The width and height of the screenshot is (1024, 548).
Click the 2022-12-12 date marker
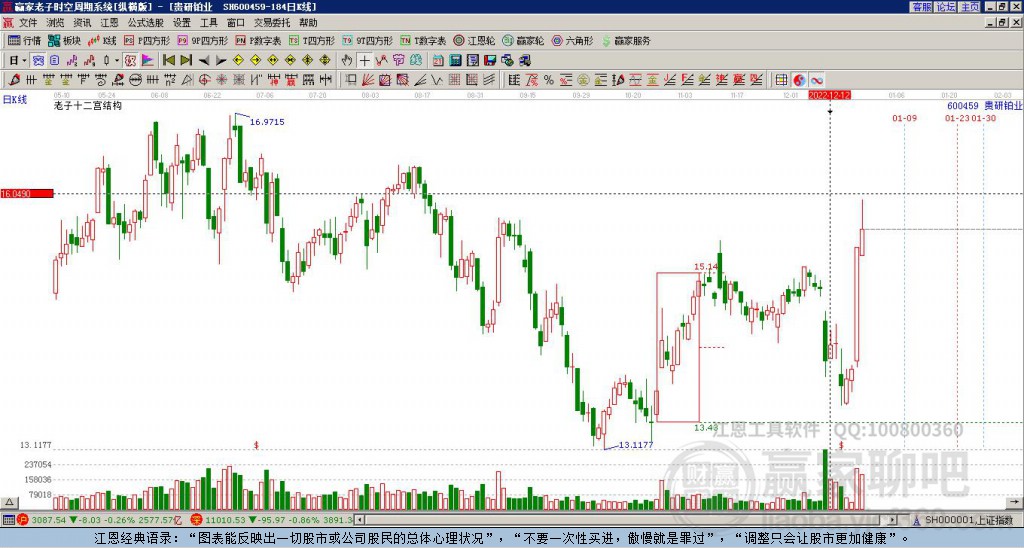click(829, 95)
